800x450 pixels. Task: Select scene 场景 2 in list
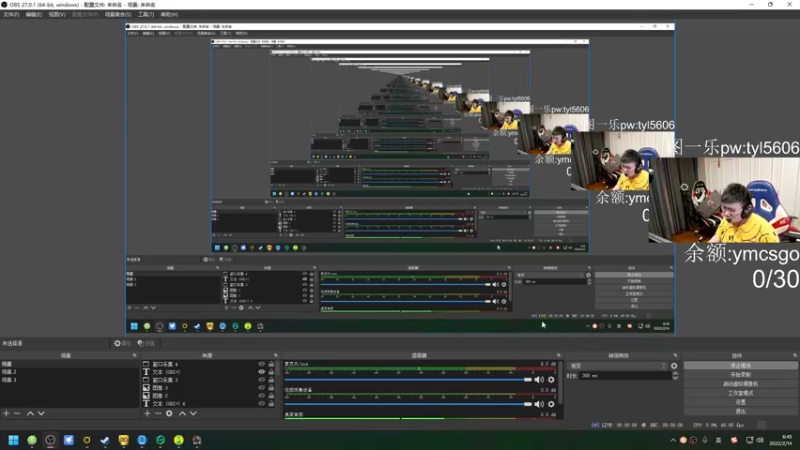[x=69, y=372]
